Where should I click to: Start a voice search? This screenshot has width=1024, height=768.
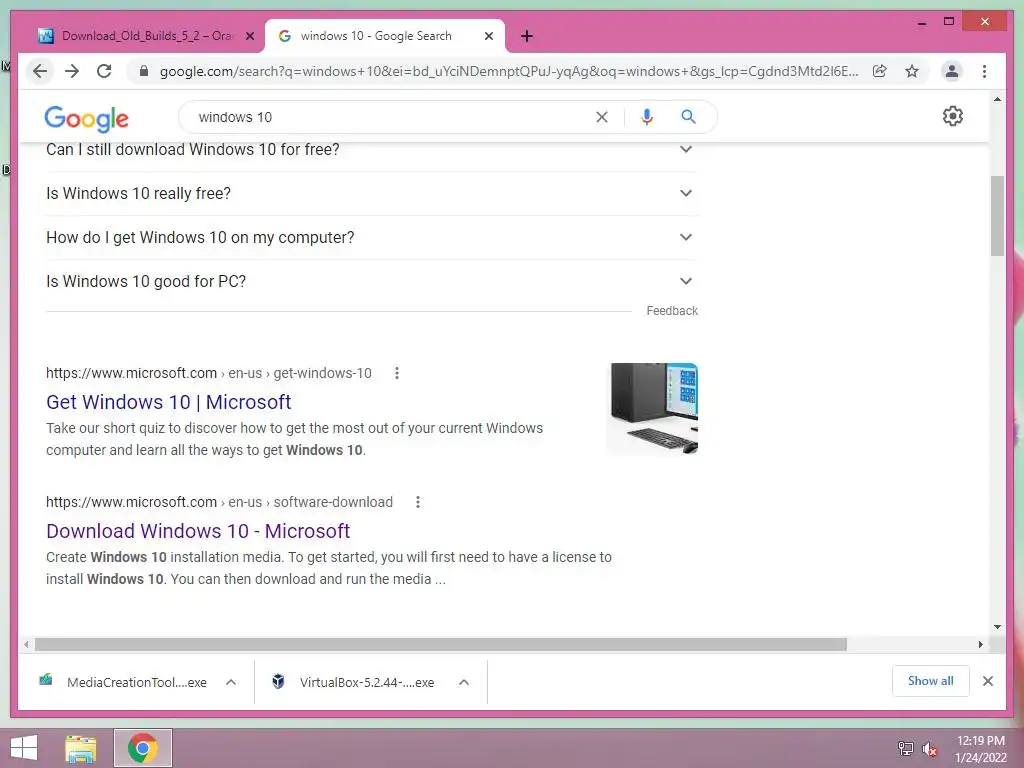[x=647, y=117]
